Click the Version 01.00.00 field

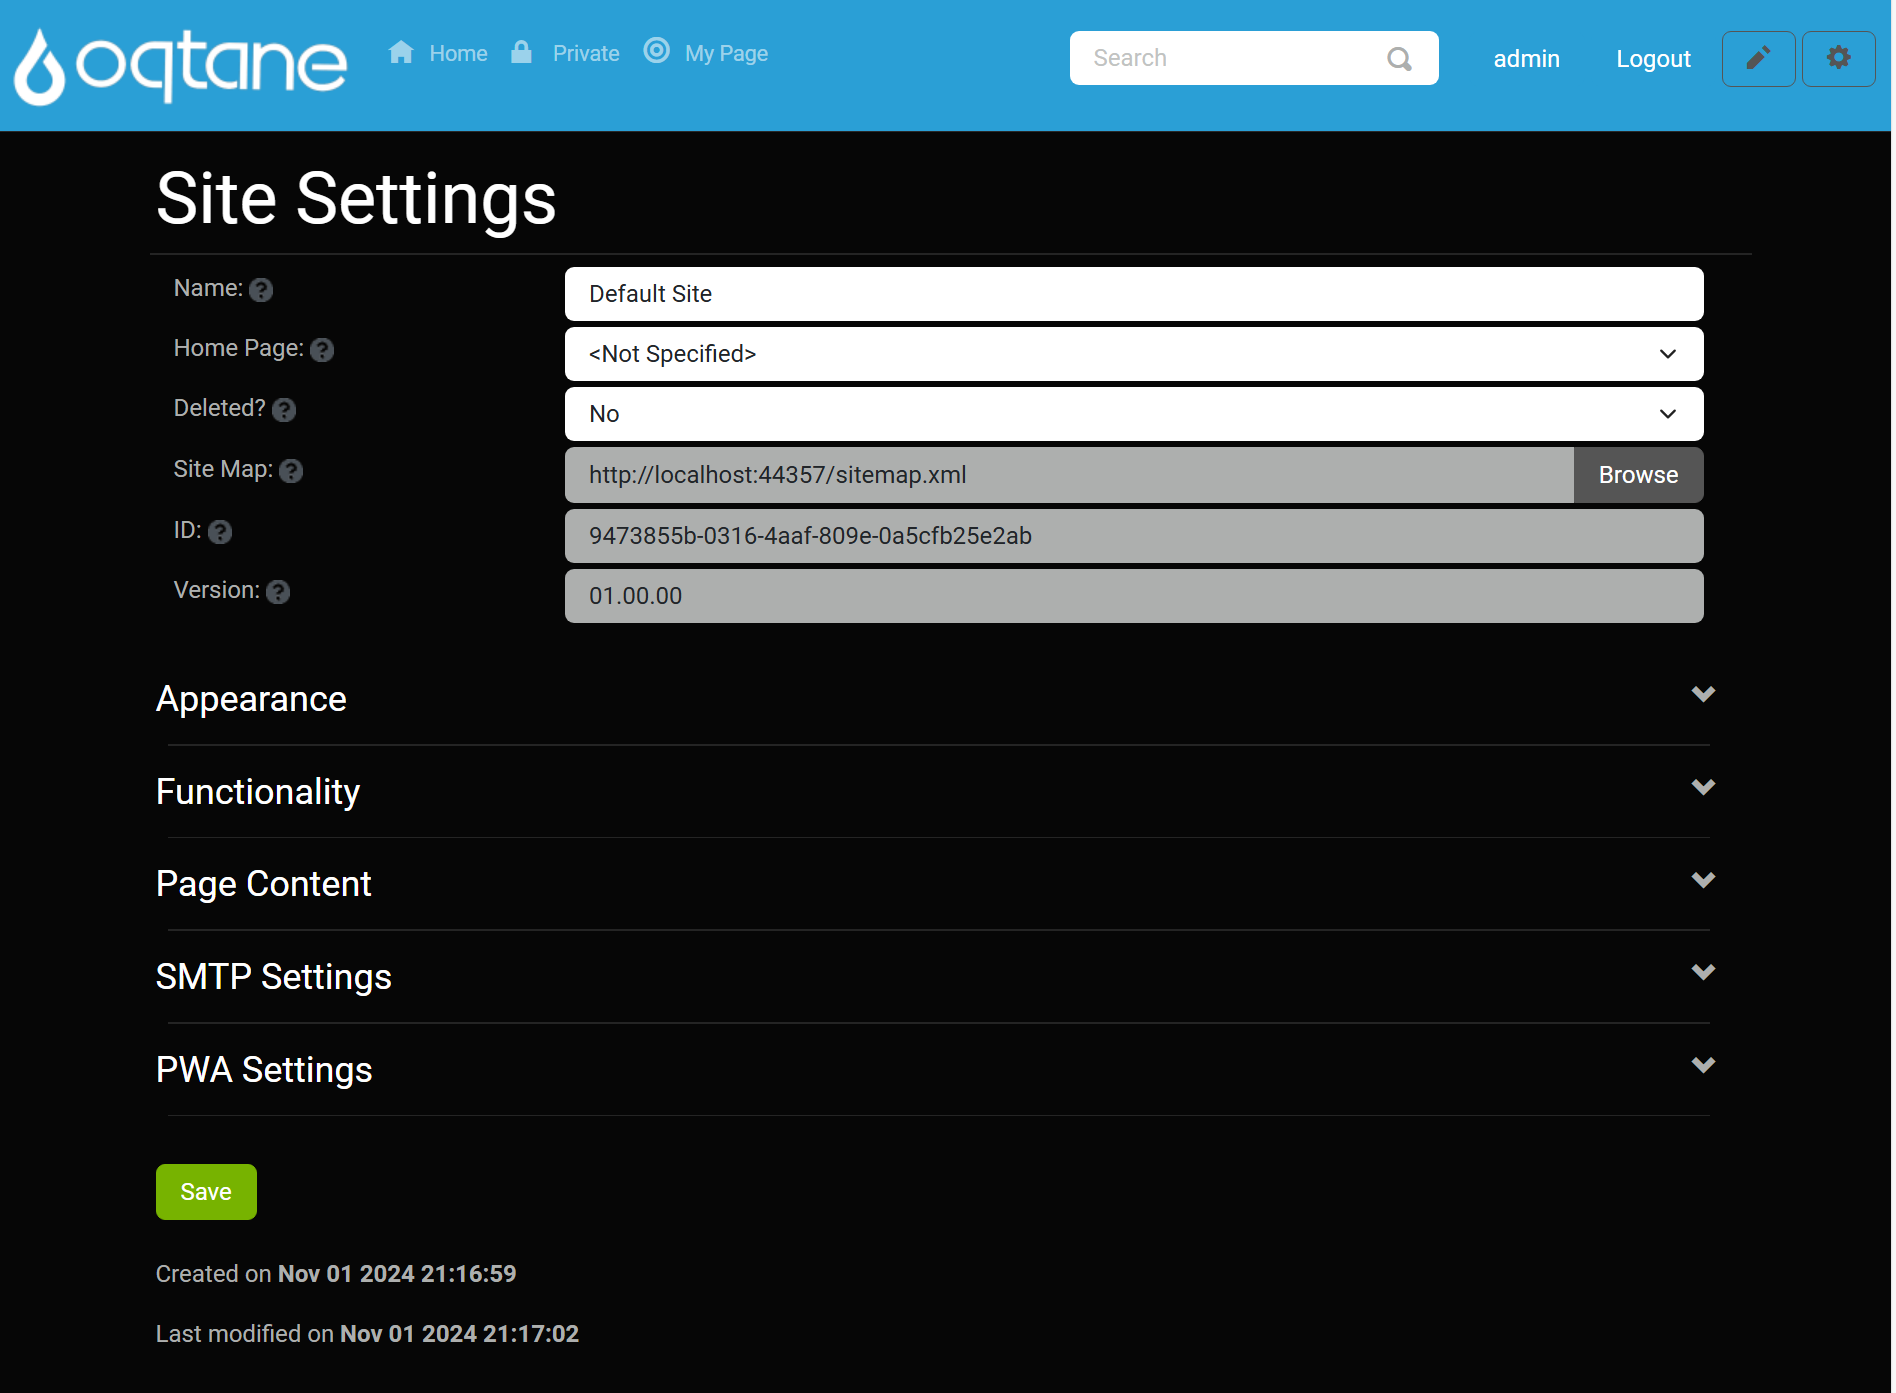(1134, 596)
